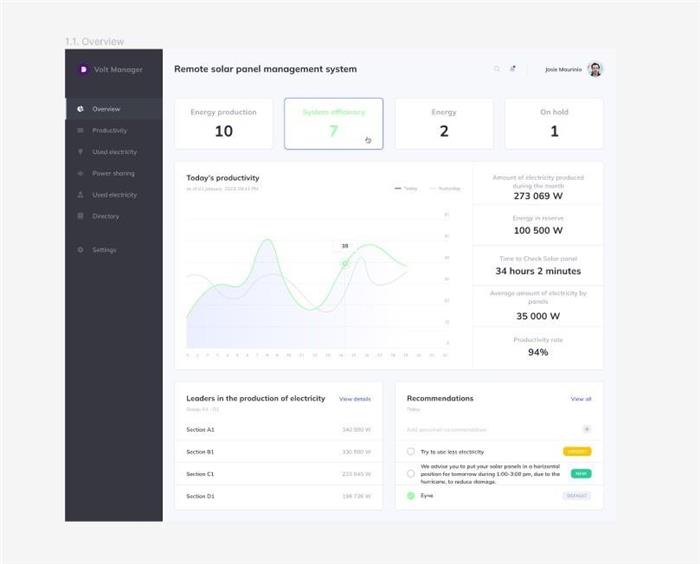Open notifications icon in the header
The width and height of the screenshot is (700, 564).
click(513, 69)
